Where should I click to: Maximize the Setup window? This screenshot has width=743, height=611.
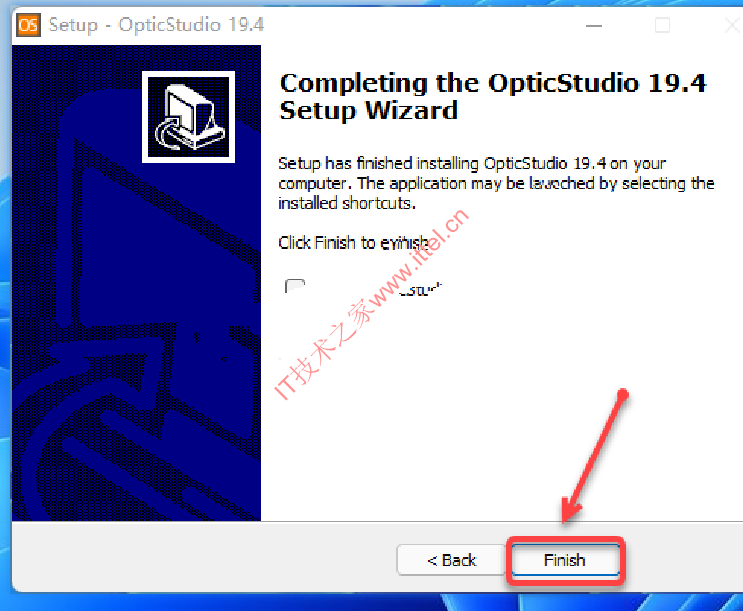coord(662,25)
